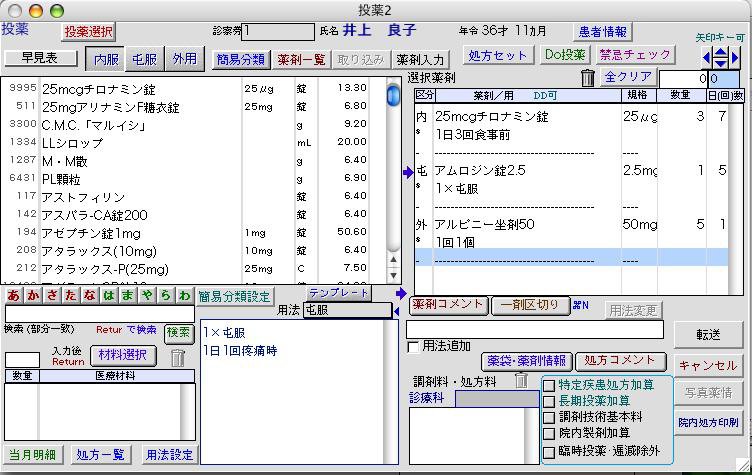
Task: Open テンプレート button
Action: click(339, 293)
